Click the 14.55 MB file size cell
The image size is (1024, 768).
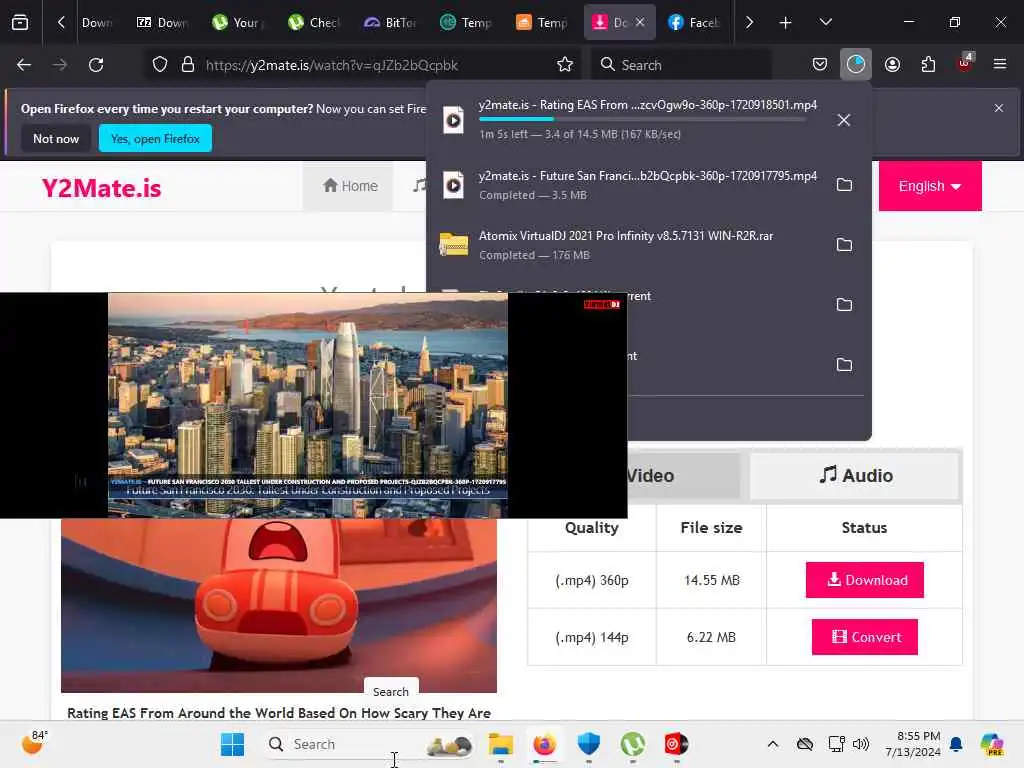point(711,580)
